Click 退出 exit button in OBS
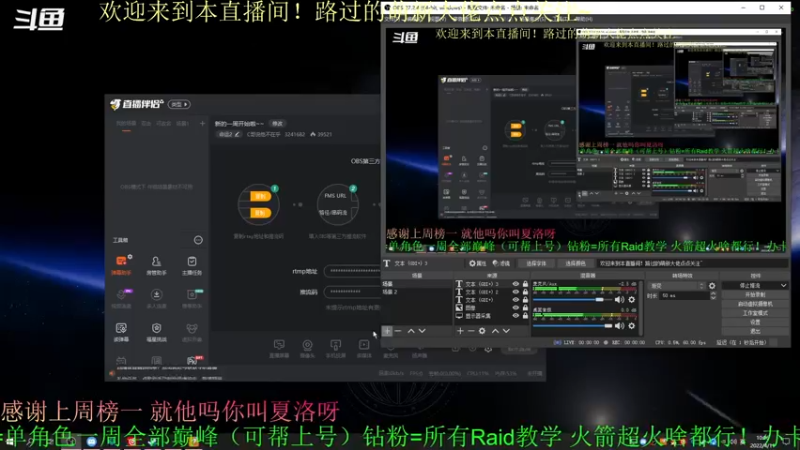This screenshot has height=450, width=800. click(x=755, y=331)
